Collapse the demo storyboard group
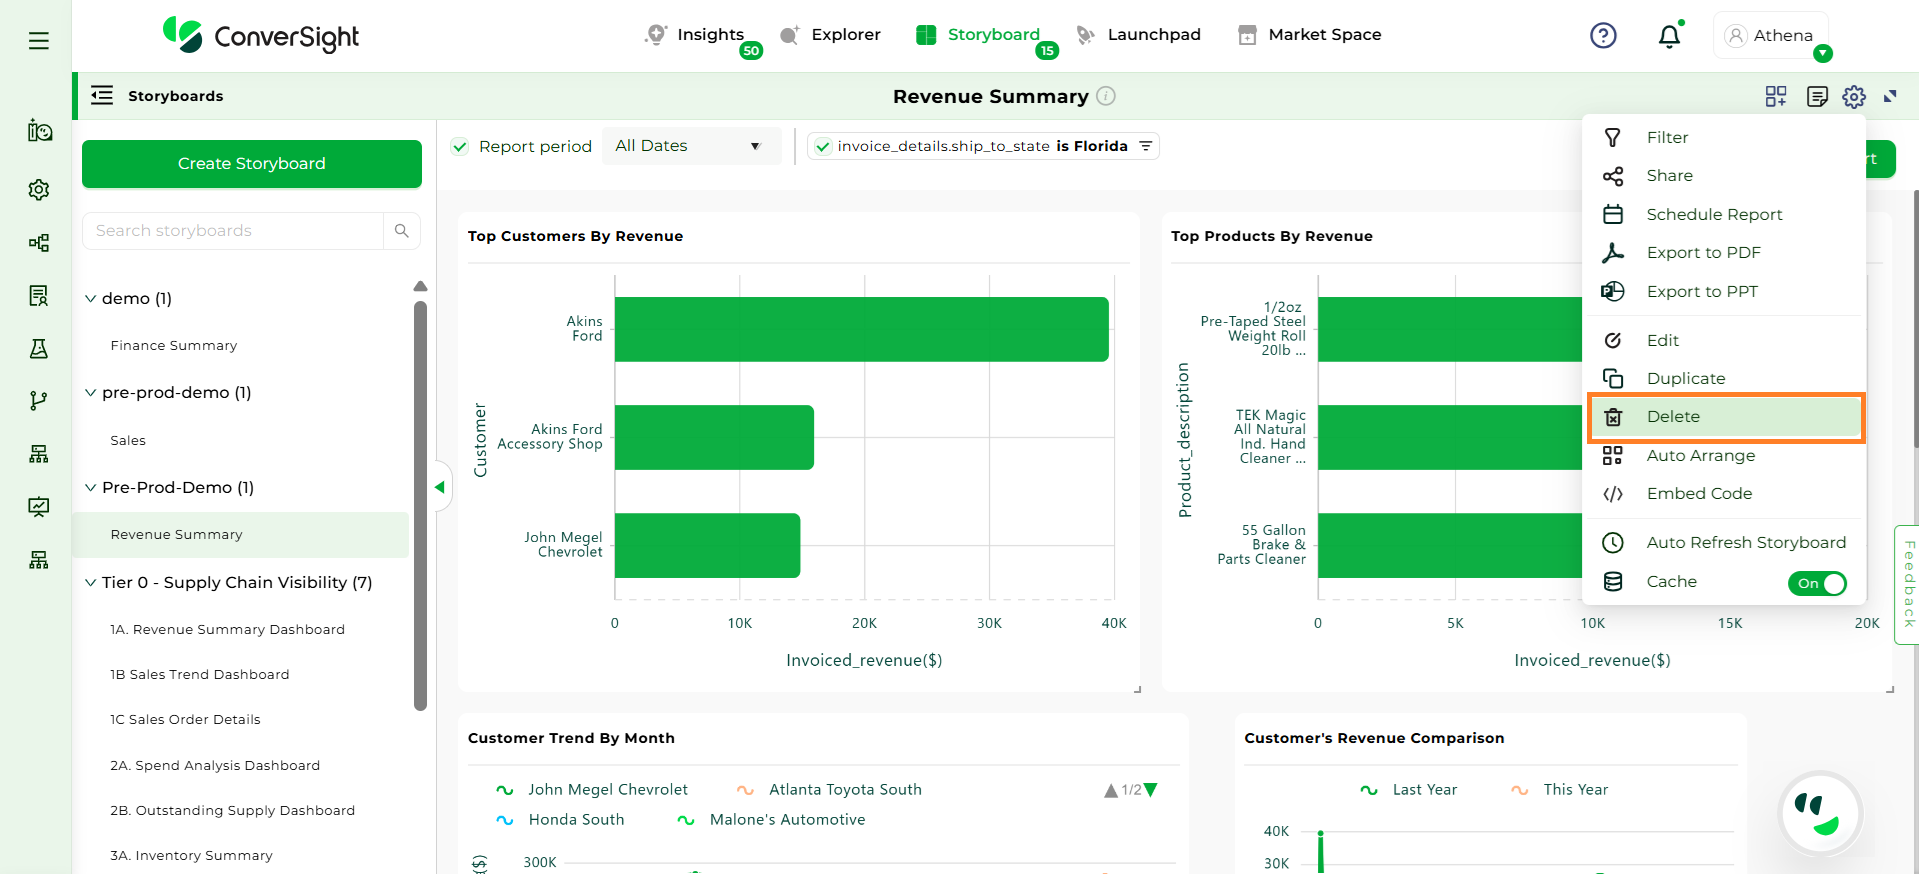The image size is (1919, 874). pyautogui.click(x=91, y=298)
